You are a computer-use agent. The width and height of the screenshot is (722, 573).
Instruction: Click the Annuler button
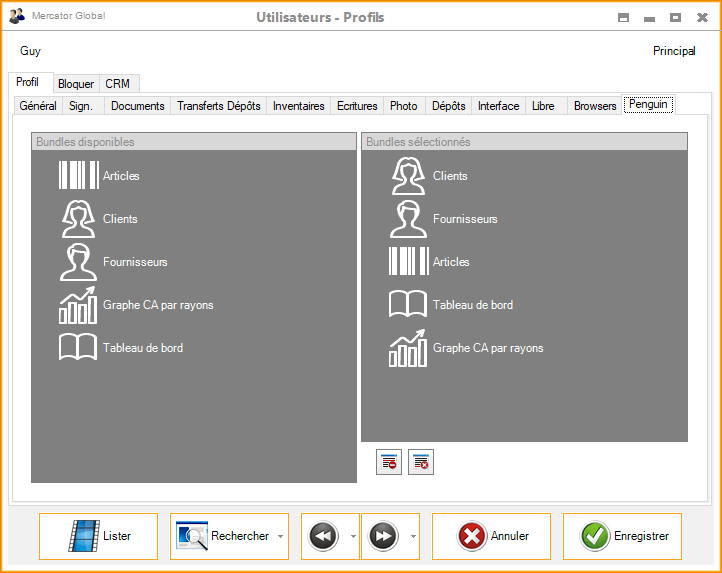[491, 537]
